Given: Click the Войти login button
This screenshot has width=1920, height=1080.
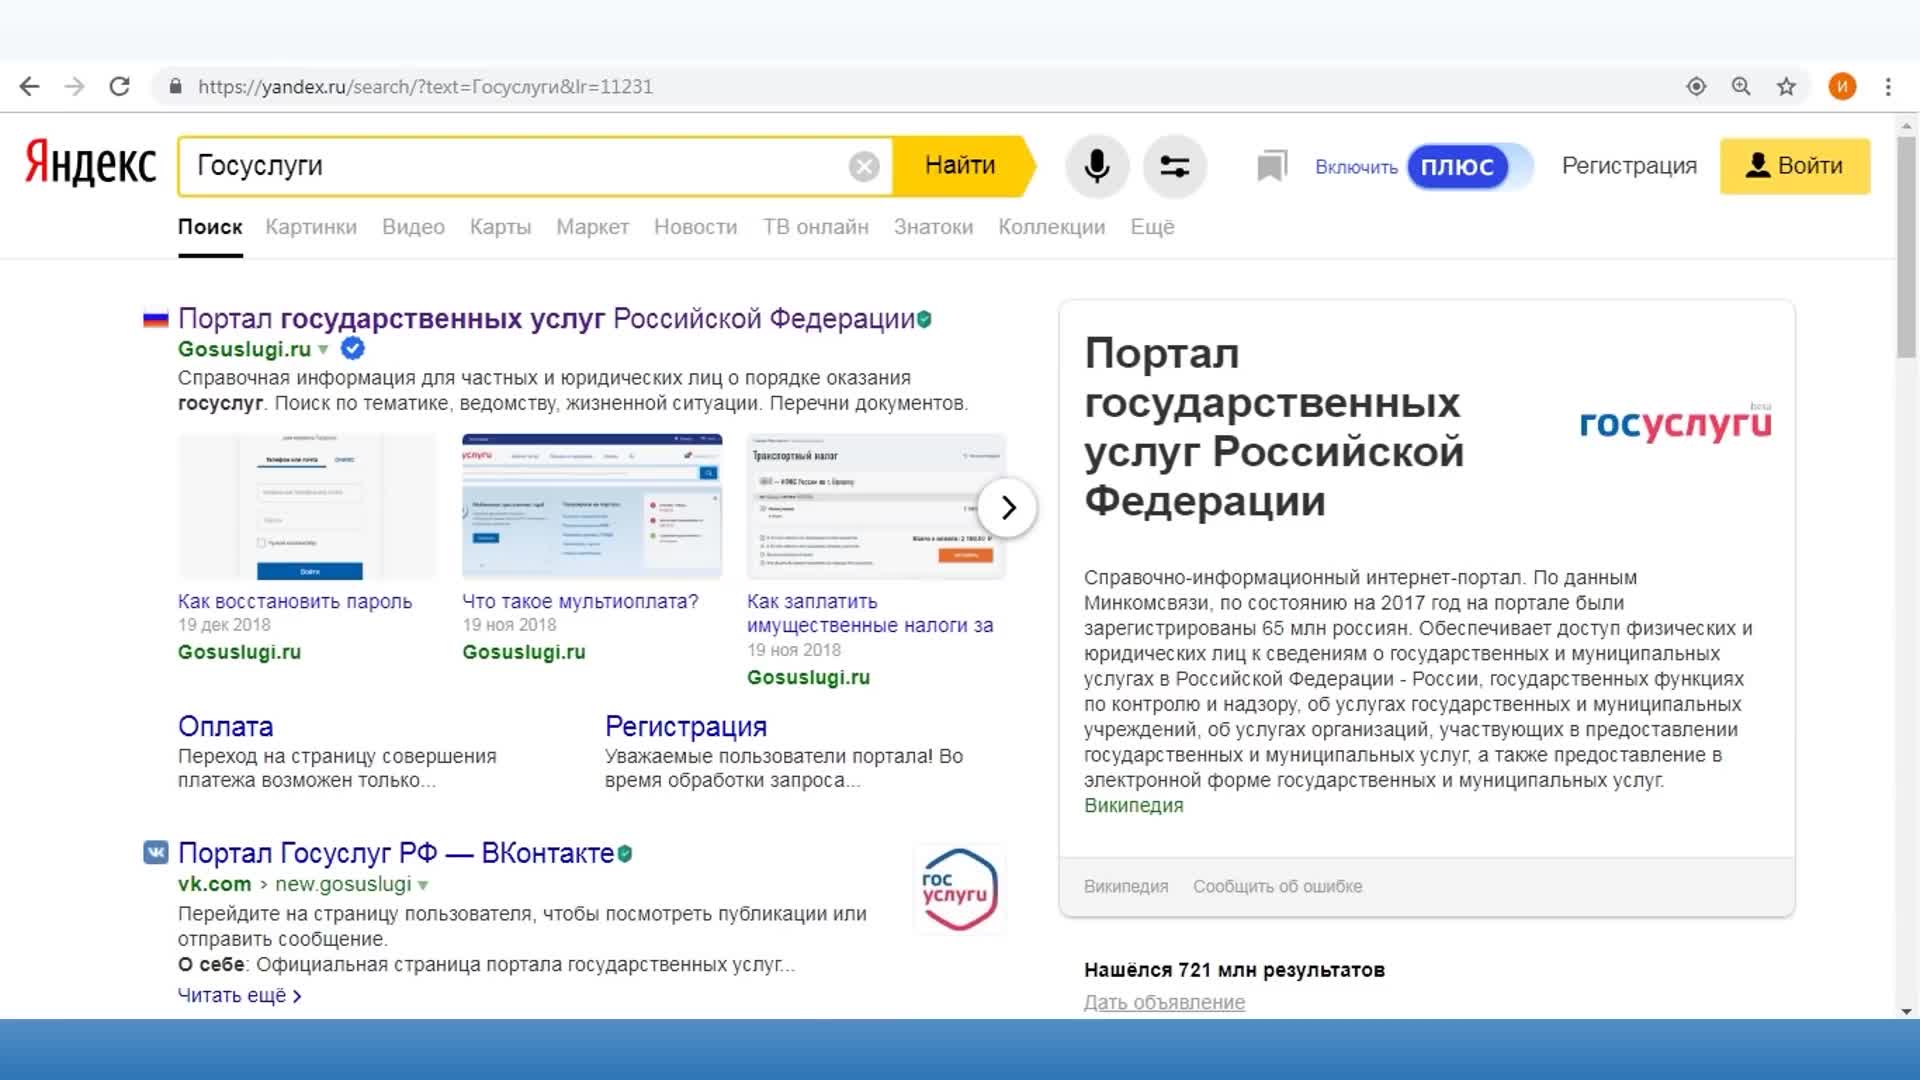Looking at the screenshot, I should [x=1794, y=166].
